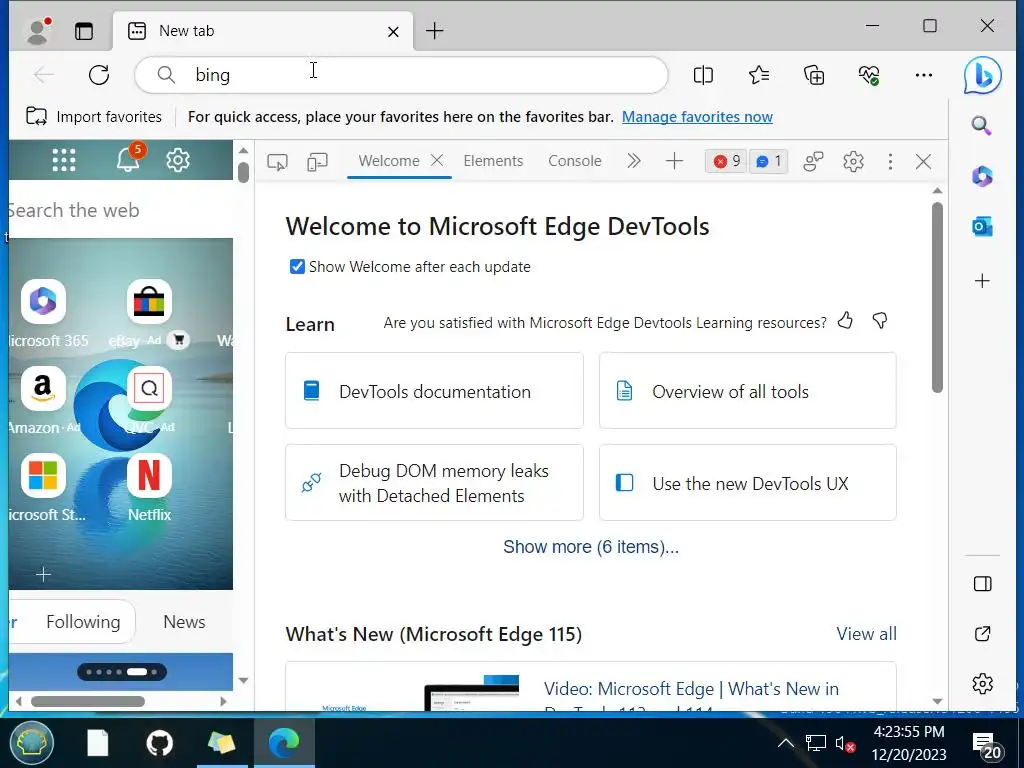Open link in new window sidebar icon

coord(982,634)
